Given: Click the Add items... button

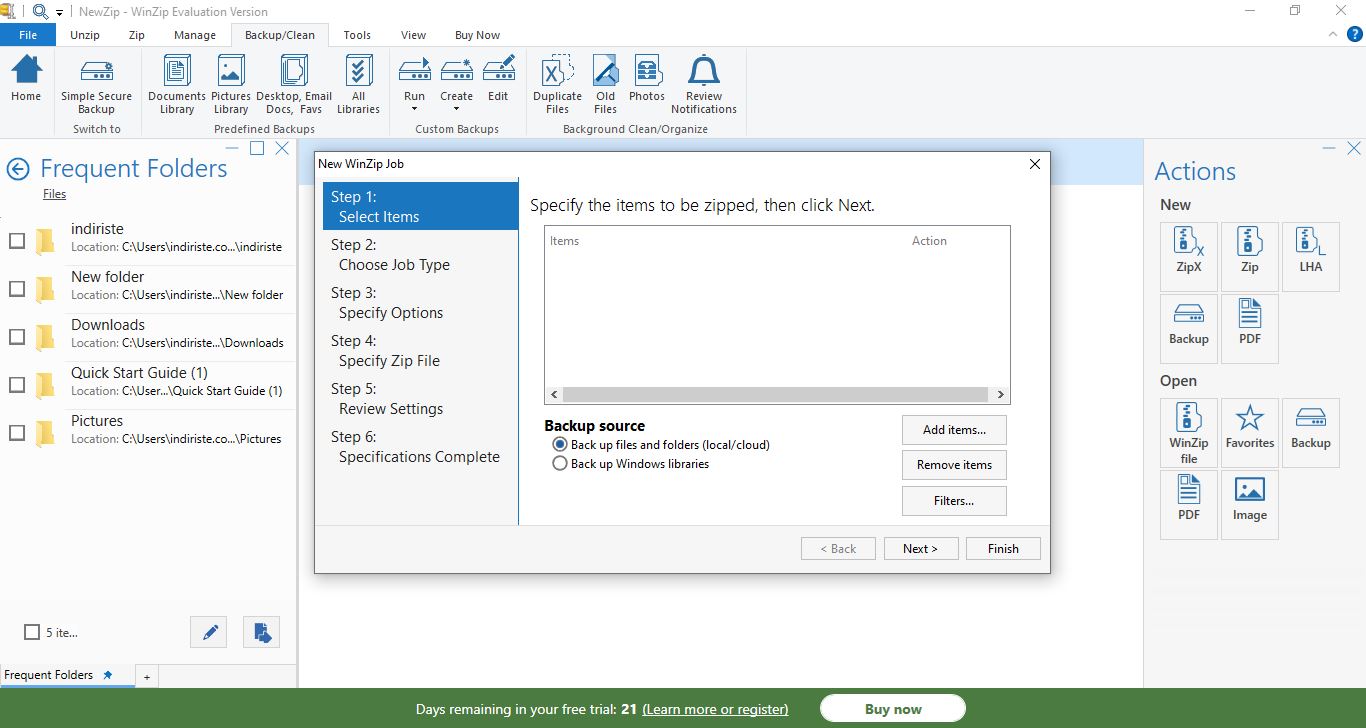Looking at the screenshot, I should [954, 430].
